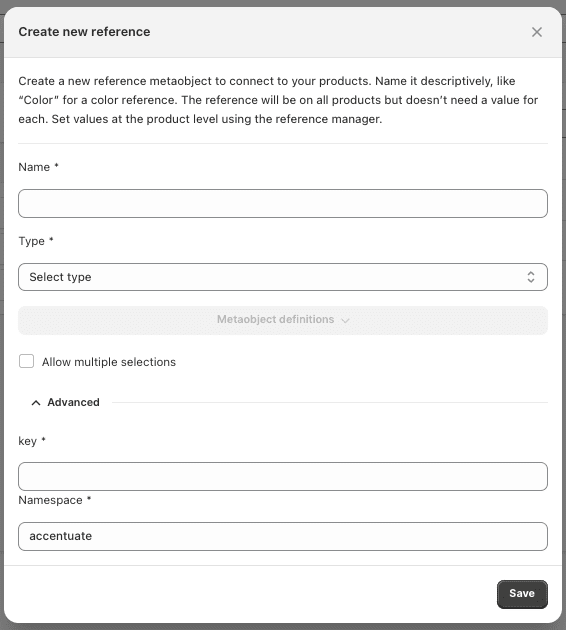
Task: Toggle the Advanced section heading
Action: point(73,402)
